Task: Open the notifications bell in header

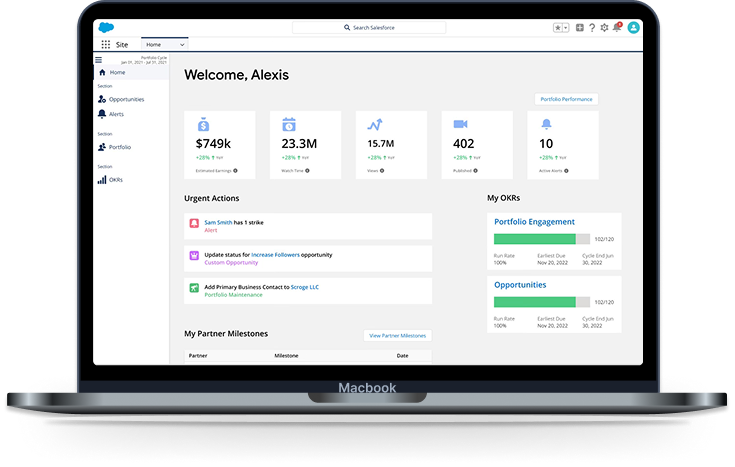Action: pos(617,28)
